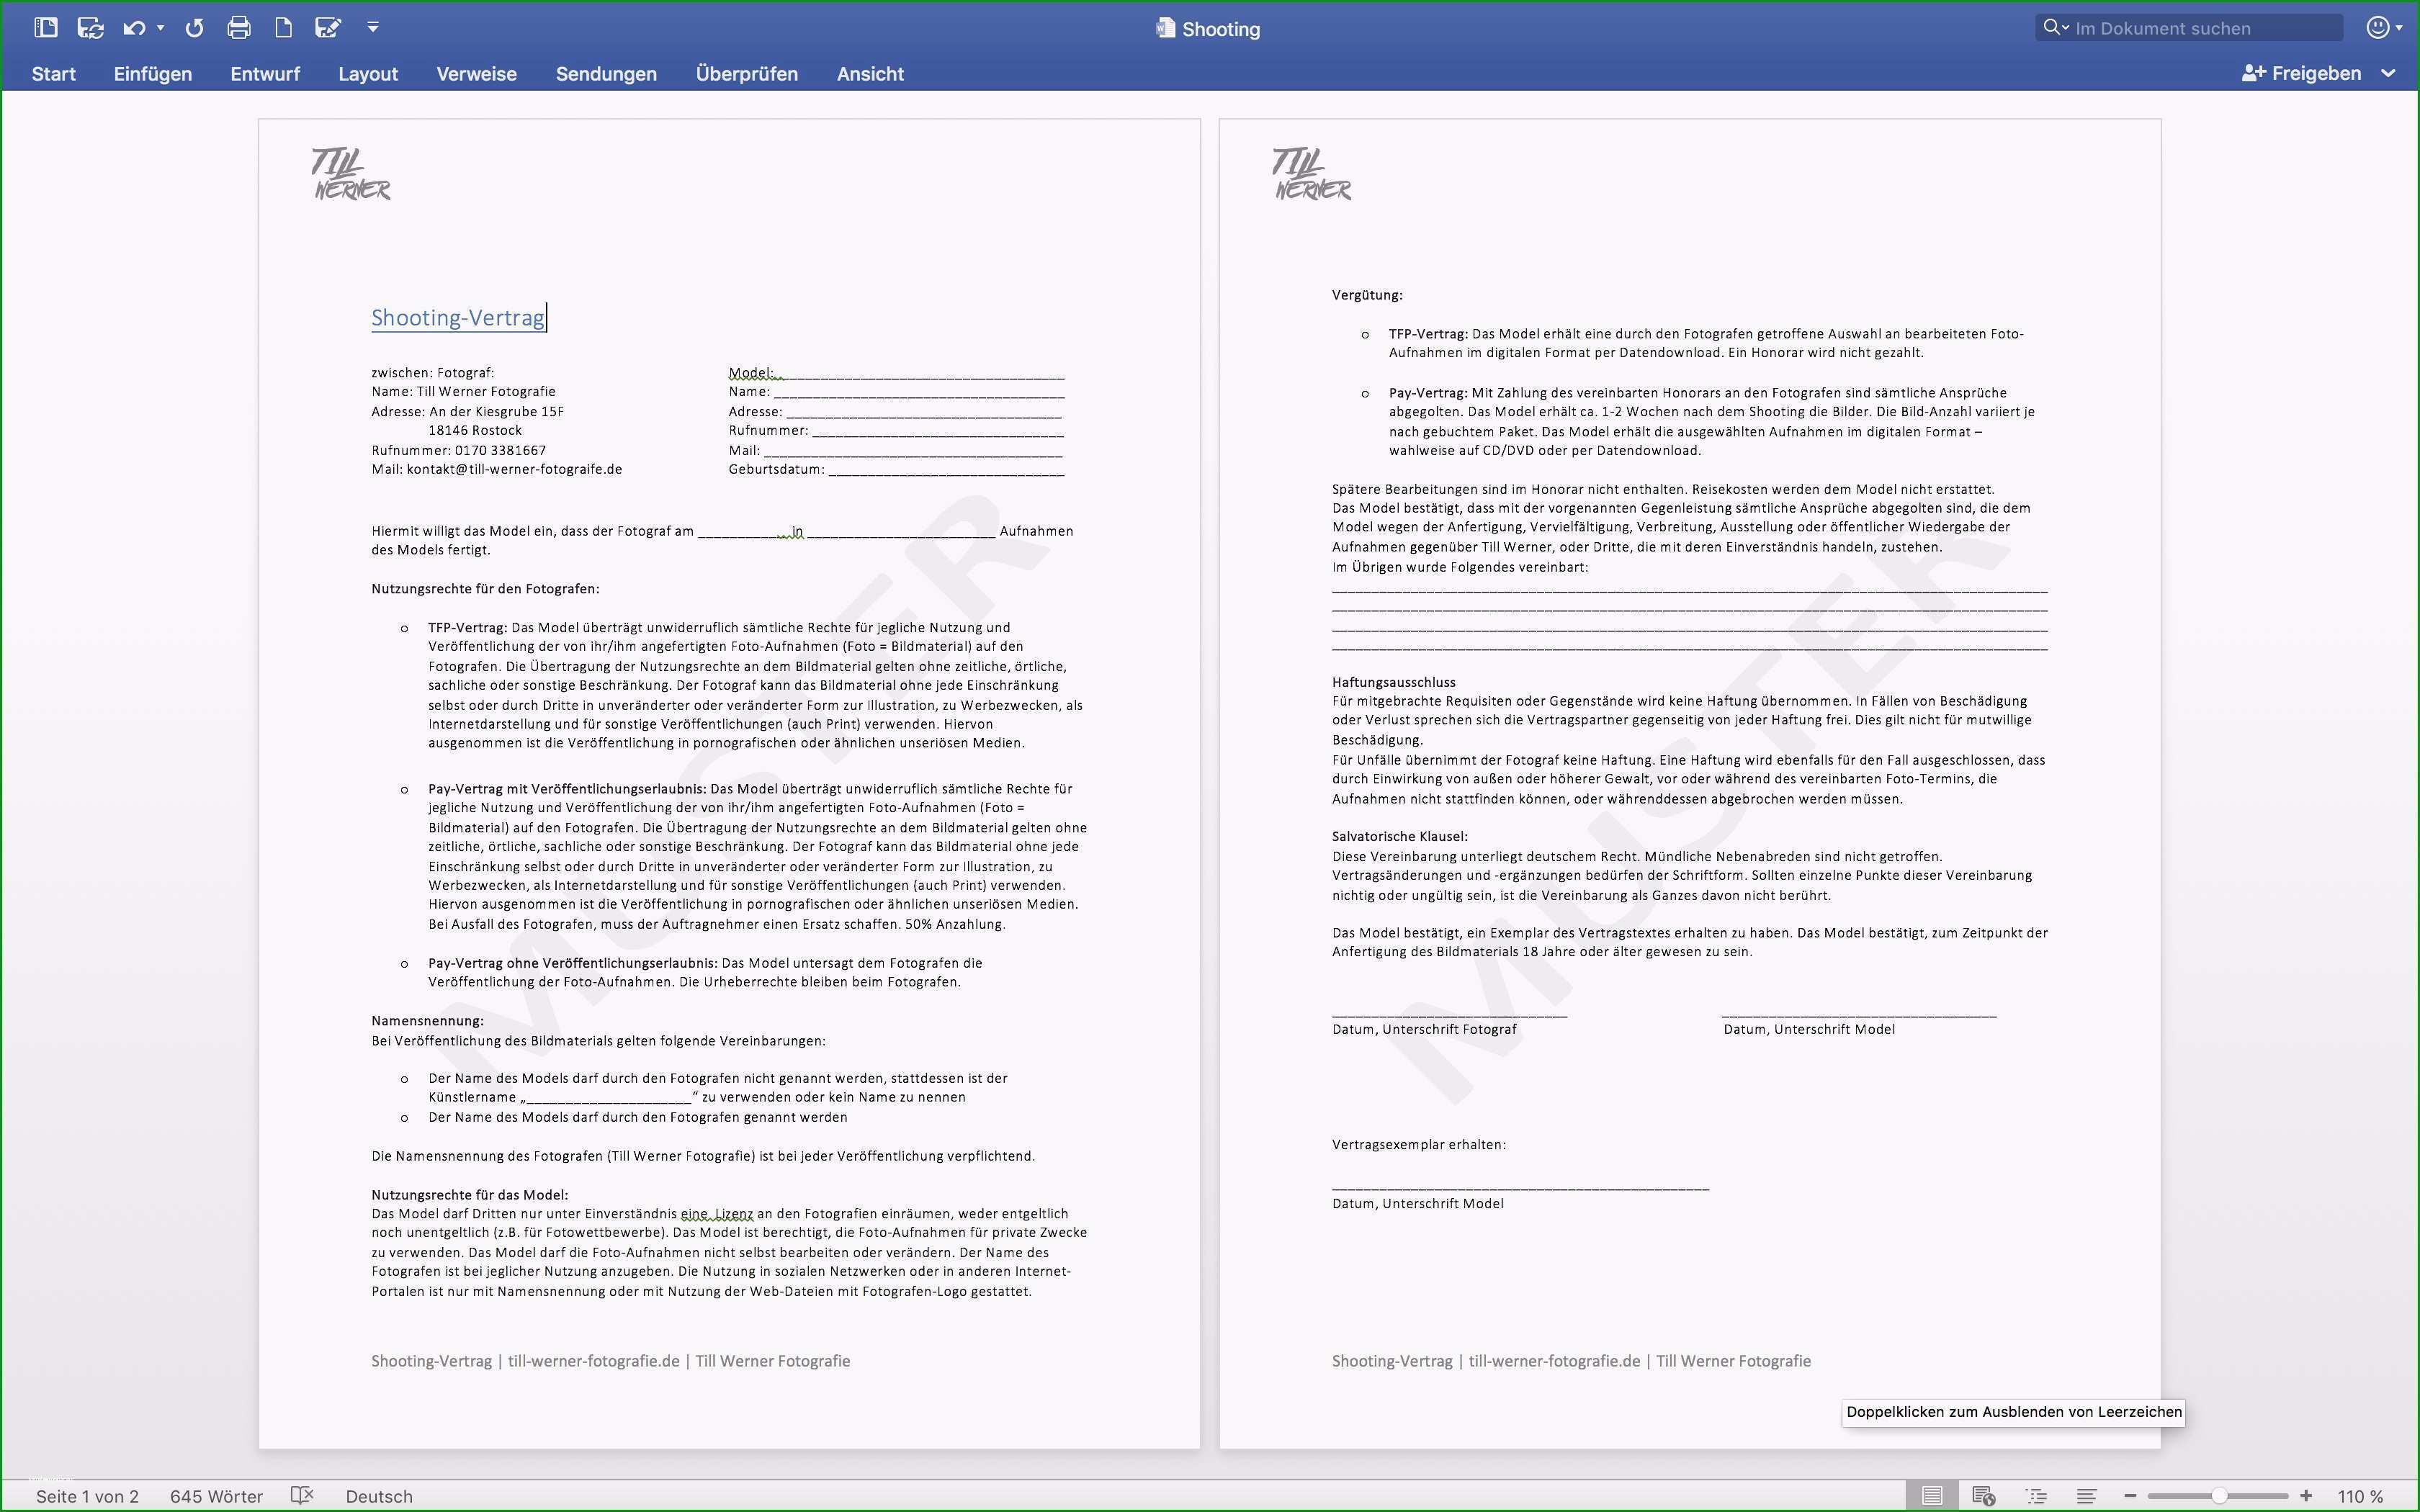The height and width of the screenshot is (1512, 2420).
Task: Click the edit/sign document toolbar icon
Action: coord(328,28)
